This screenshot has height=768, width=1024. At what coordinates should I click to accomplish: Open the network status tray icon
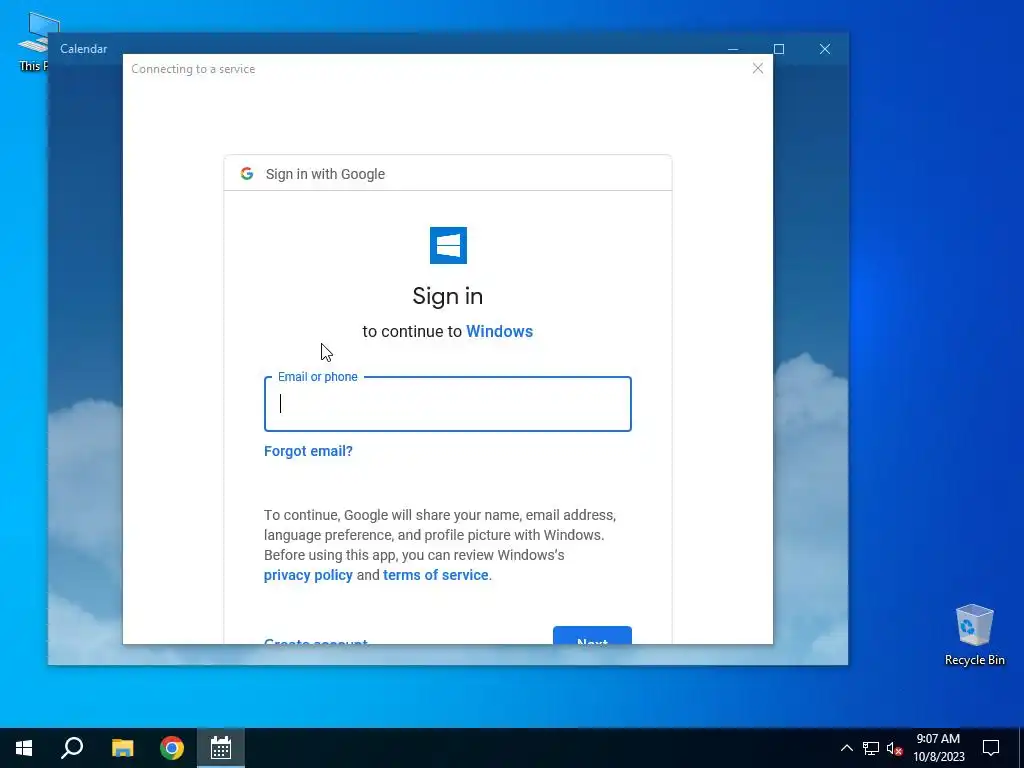point(871,748)
